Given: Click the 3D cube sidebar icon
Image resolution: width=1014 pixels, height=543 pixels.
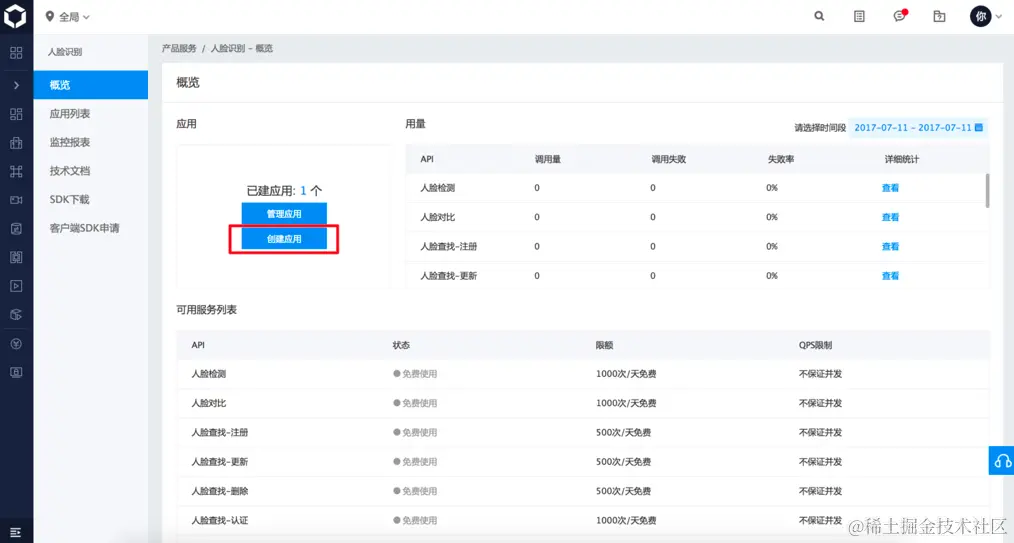Looking at the screenshot, I should click(16, 315).
